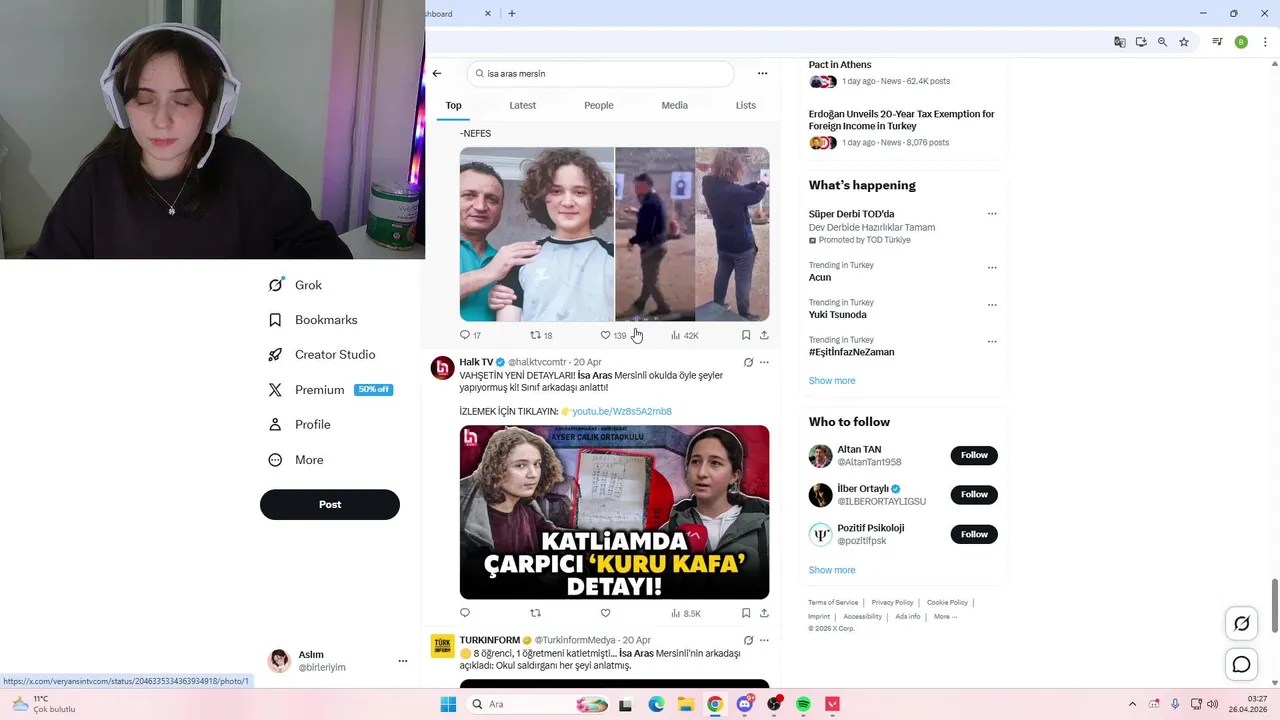Open Discord from the taskbar
Image resolution: width=1280 pixels, height=720 pixels.
click(745, 704)
